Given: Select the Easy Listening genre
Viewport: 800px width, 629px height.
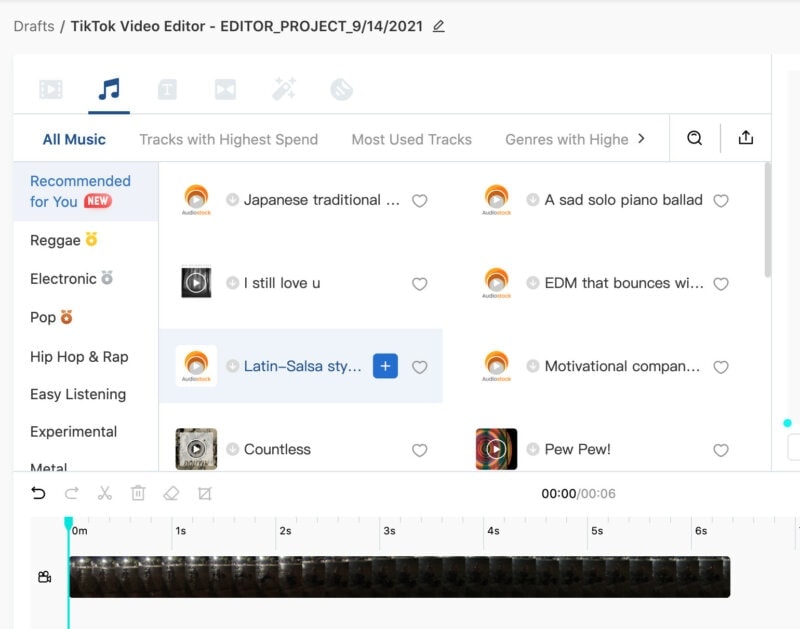Looking at the screenshot, I should (x=78, y=394).
